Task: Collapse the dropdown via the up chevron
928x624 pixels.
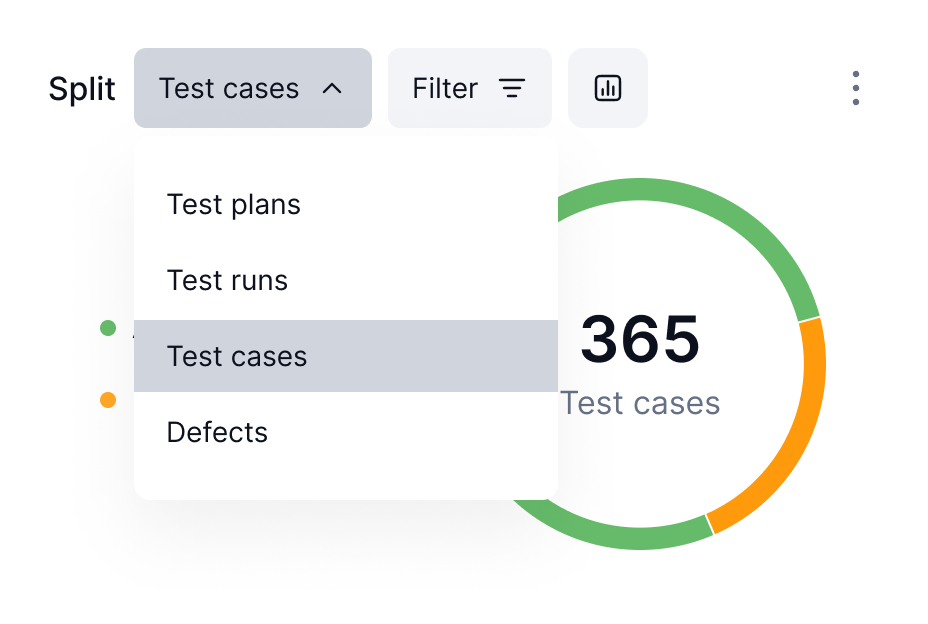Action: click(x=332, y=89)
